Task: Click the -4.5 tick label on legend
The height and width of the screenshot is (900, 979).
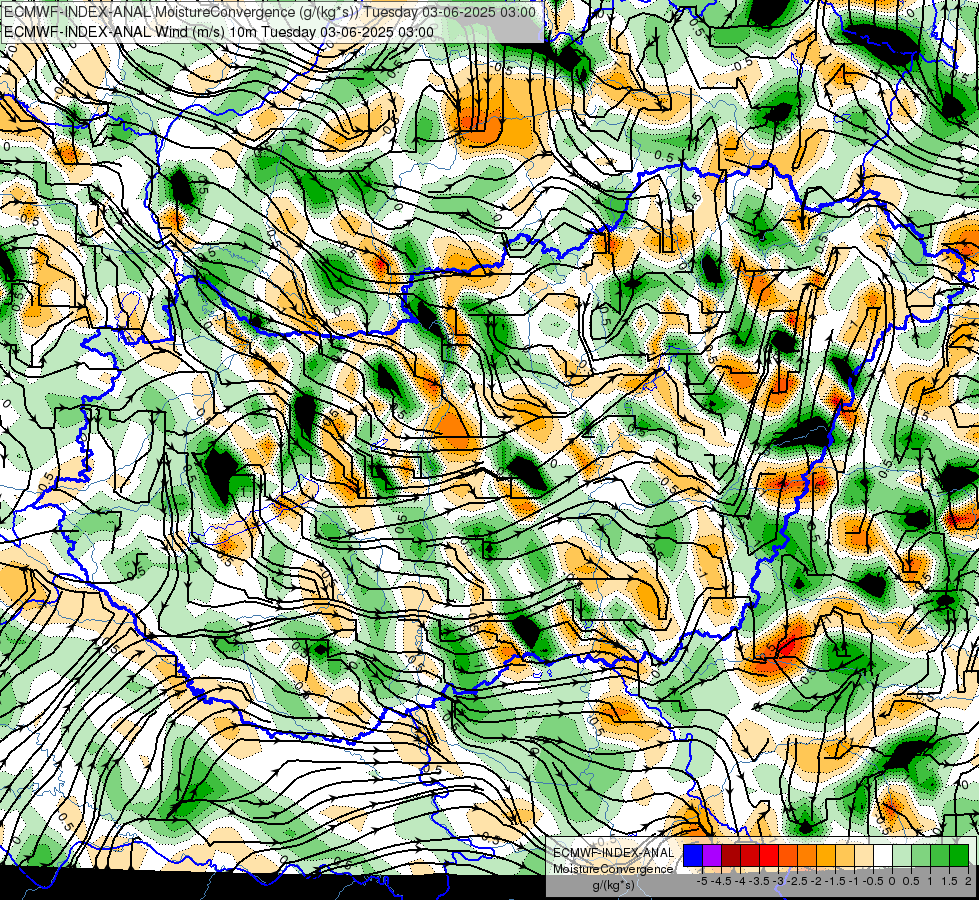Action: pyautogui.click(x=721, y=881)
